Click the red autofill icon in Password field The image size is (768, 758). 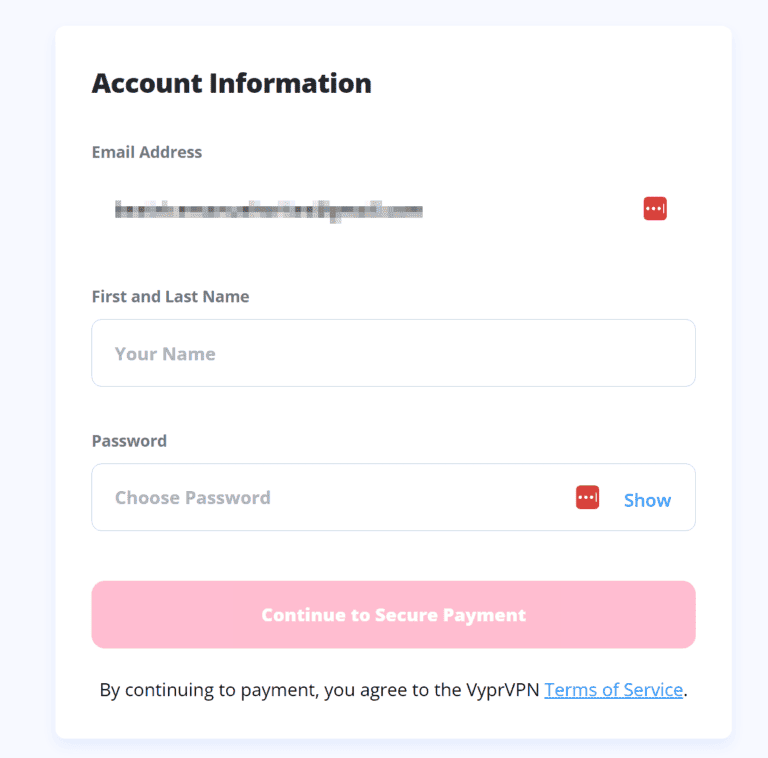[x=587, y=497]
